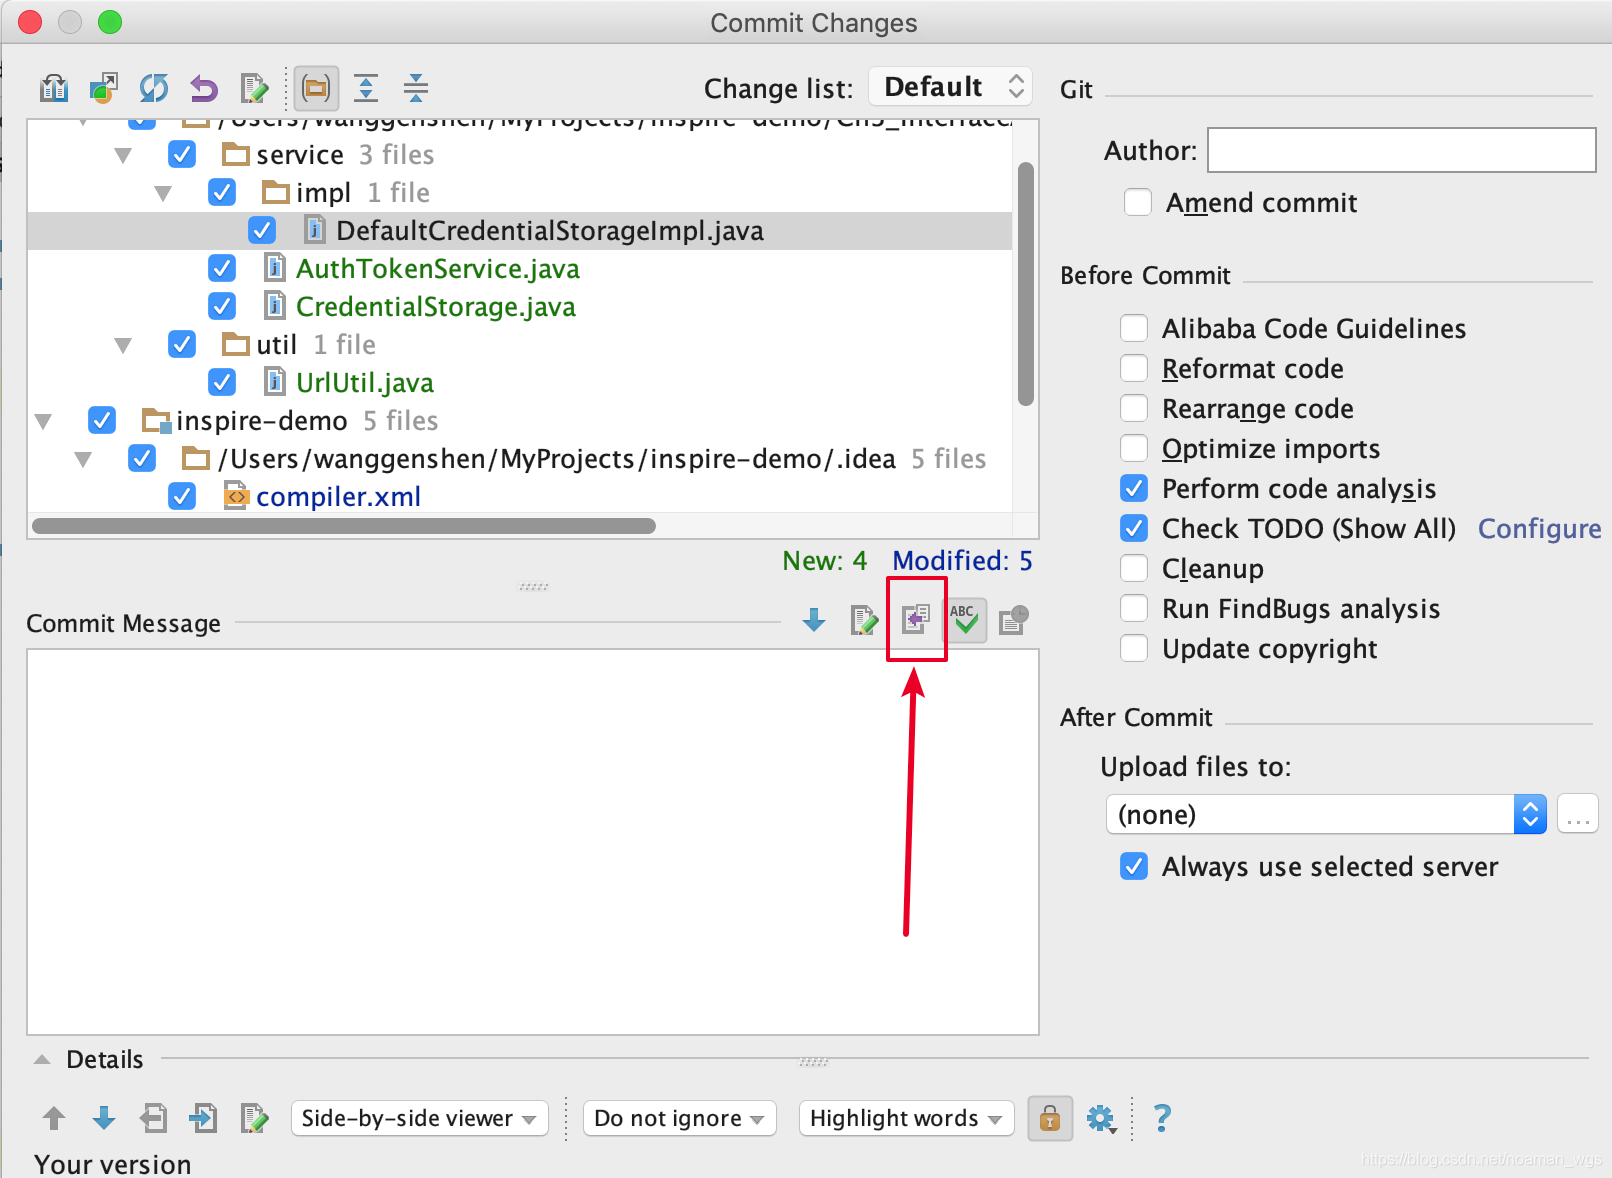
Task: Click the Configure link
Action: (1539, 528)
